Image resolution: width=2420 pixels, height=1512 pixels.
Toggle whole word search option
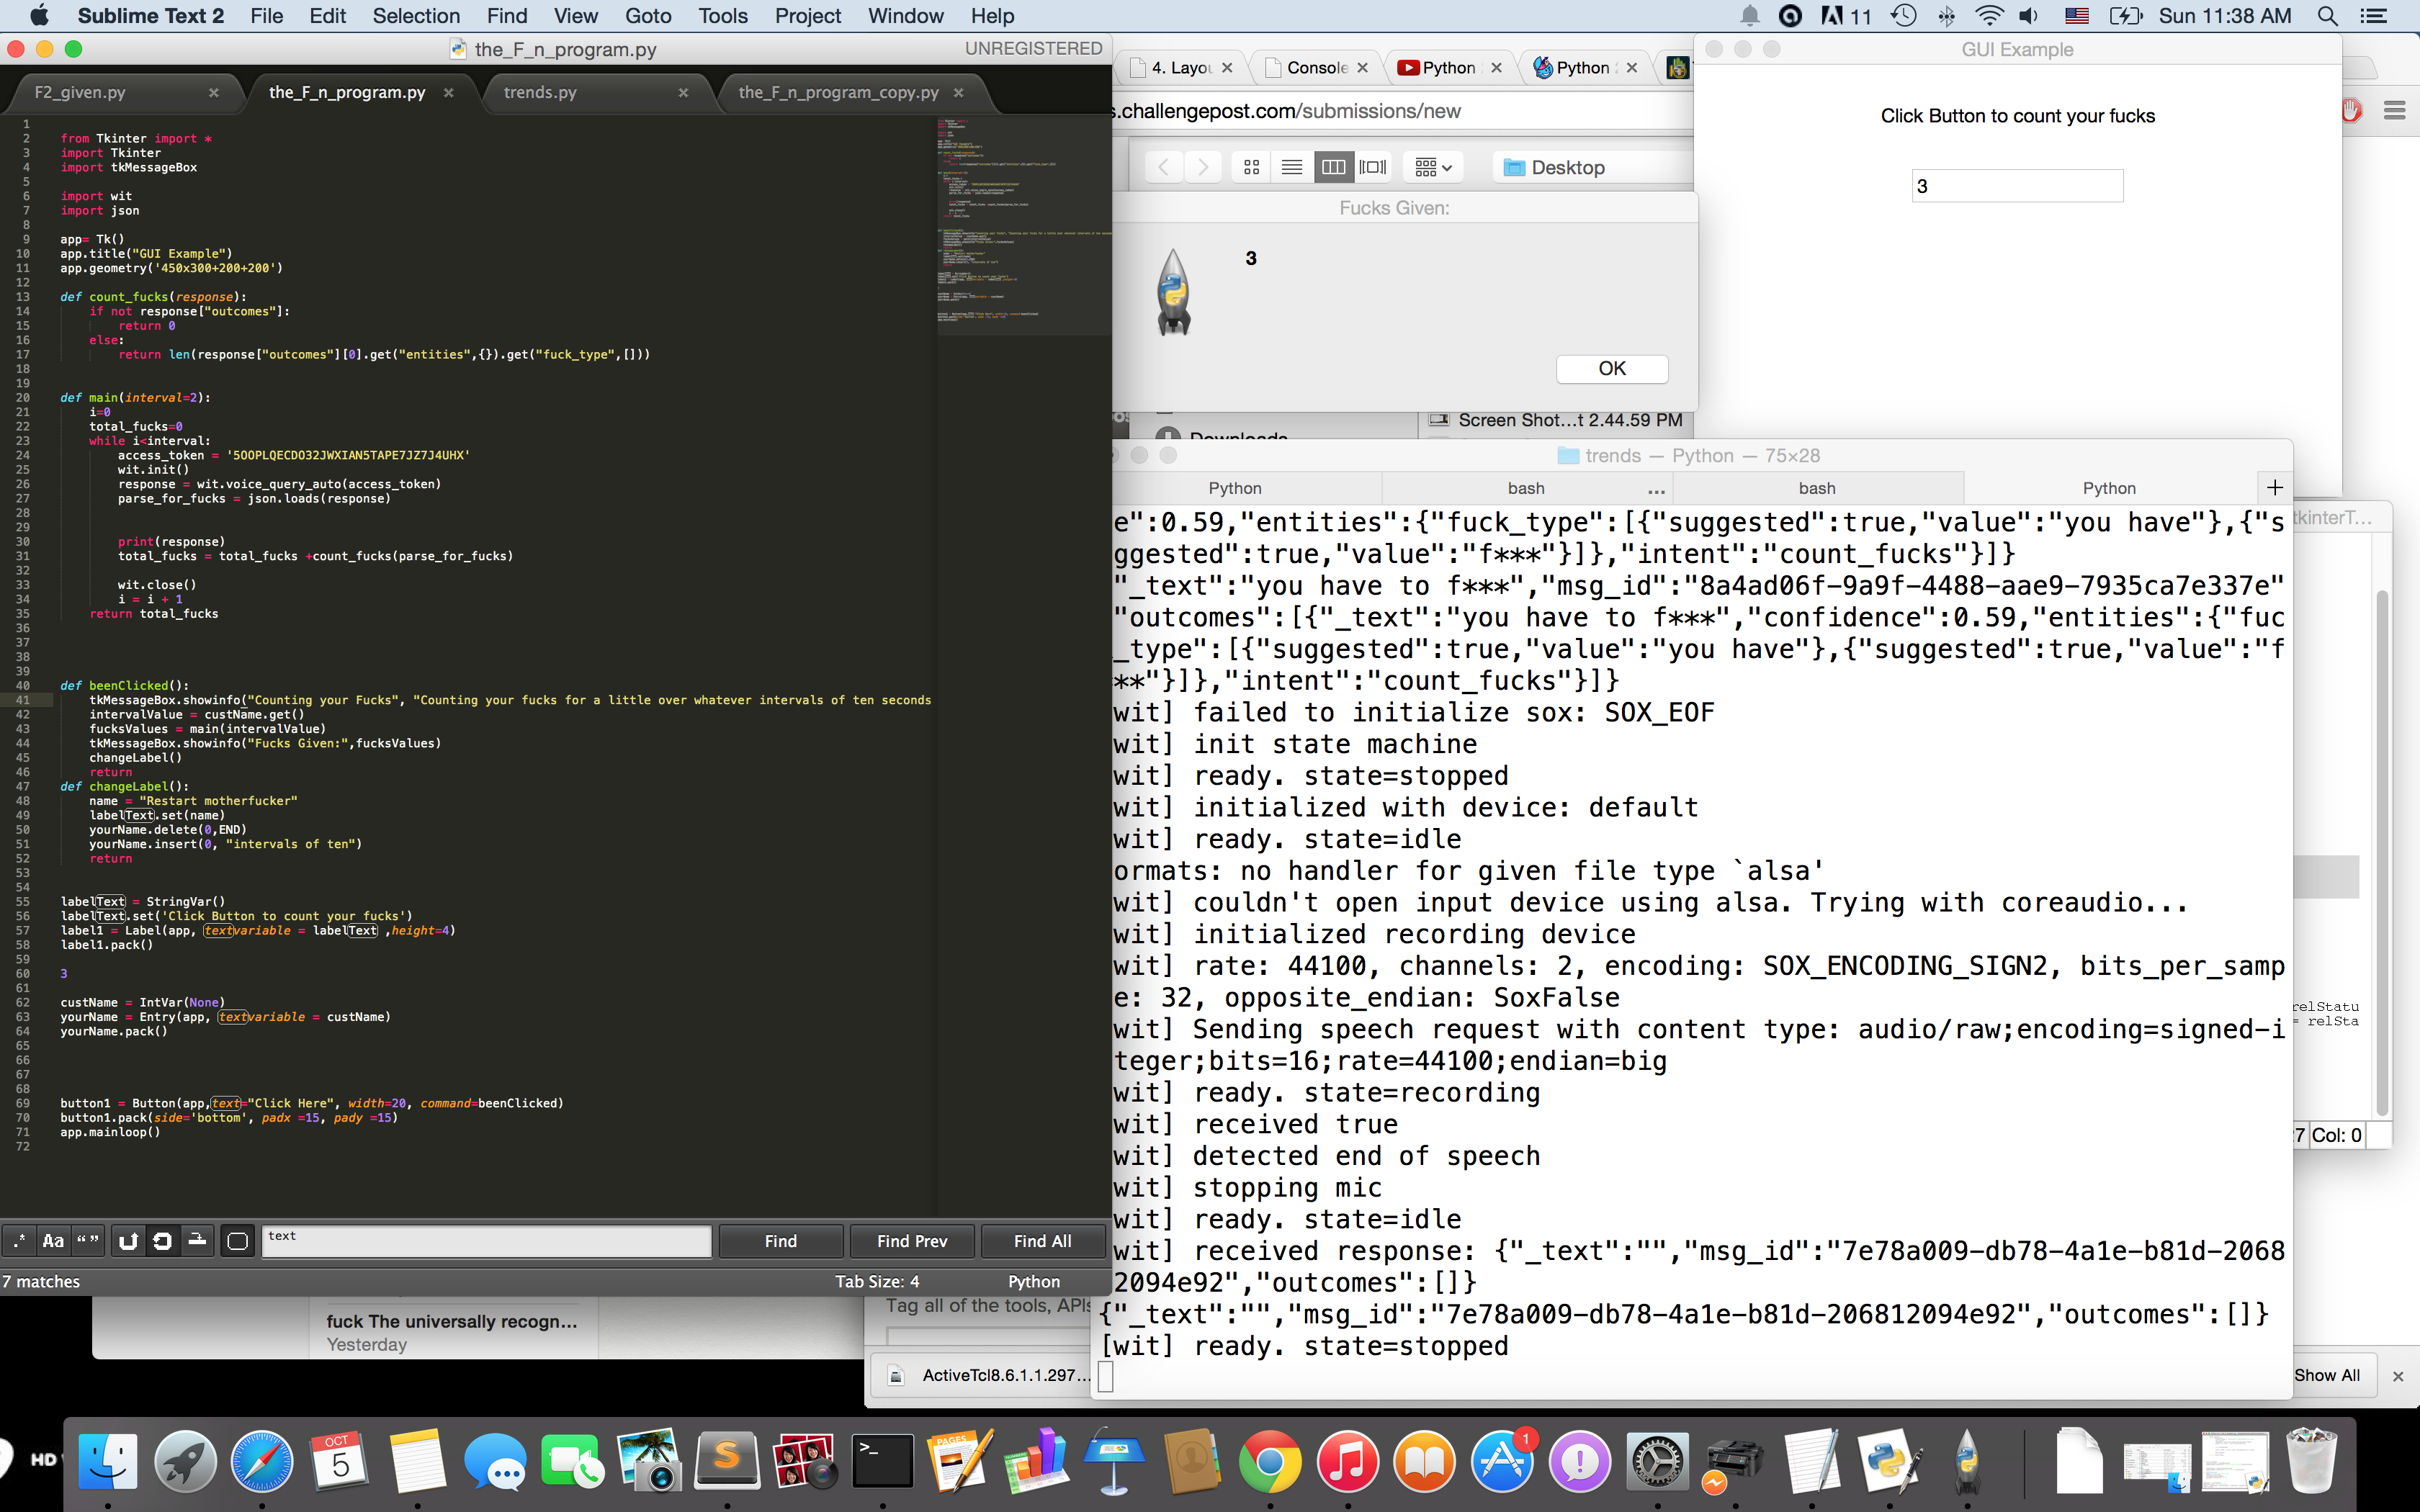click(x=88, y=1241)
